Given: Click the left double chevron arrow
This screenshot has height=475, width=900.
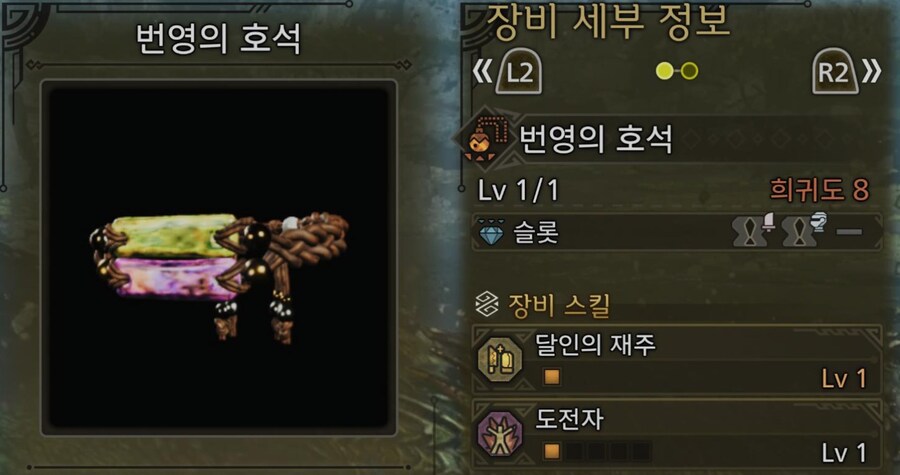Looking at the screenshot, I should [483, 72].
